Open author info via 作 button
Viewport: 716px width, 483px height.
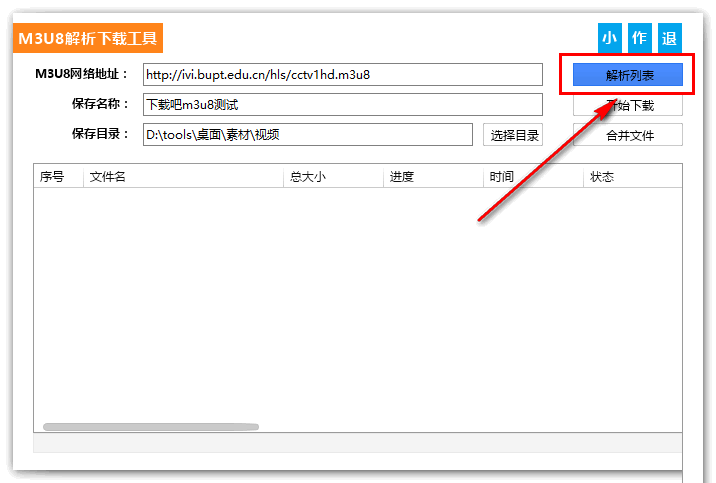[x=639, y=38]
